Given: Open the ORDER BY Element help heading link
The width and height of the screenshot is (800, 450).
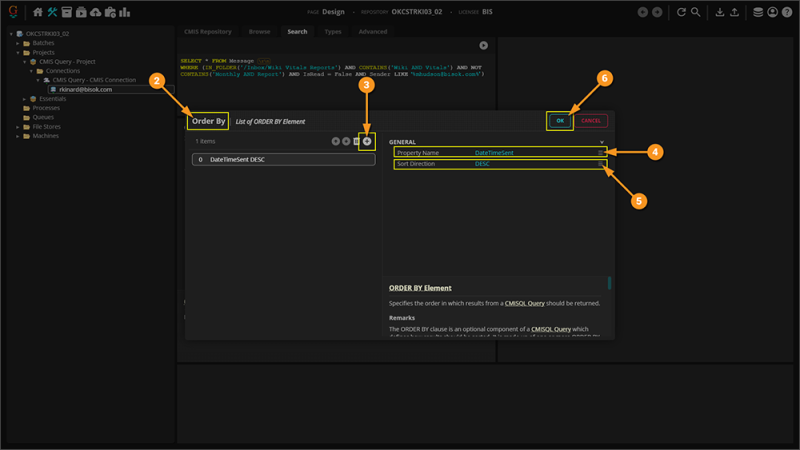Looking at the screenshot, I should [420, 288].
